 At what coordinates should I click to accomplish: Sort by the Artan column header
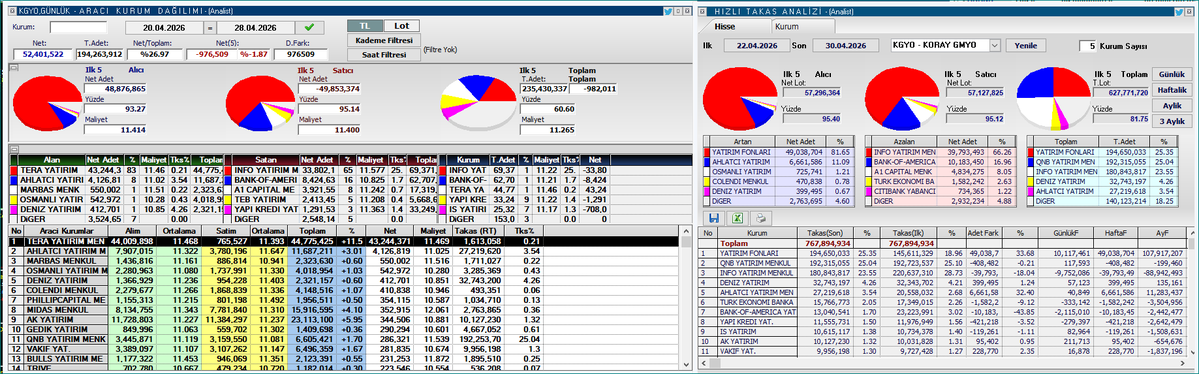coord(742,141)
